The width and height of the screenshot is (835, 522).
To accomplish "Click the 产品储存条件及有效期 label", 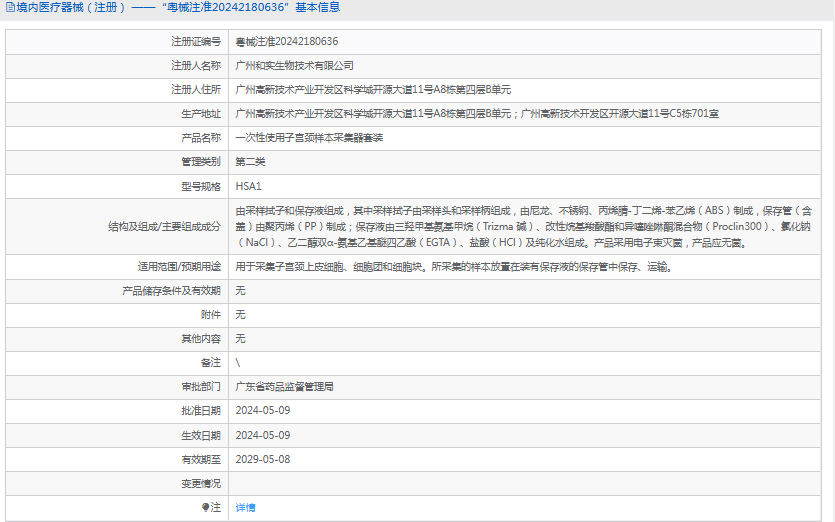I will coord(171,290).
